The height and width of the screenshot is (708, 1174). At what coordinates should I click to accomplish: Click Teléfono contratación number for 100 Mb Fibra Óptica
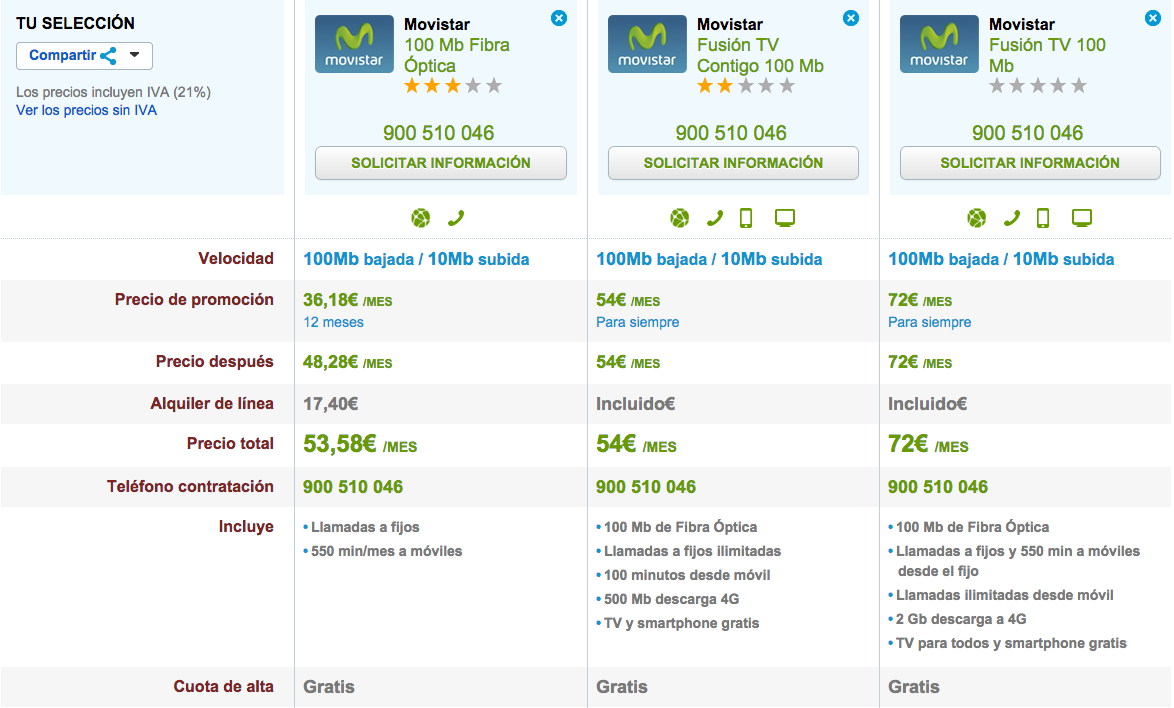tap(353, 486)
